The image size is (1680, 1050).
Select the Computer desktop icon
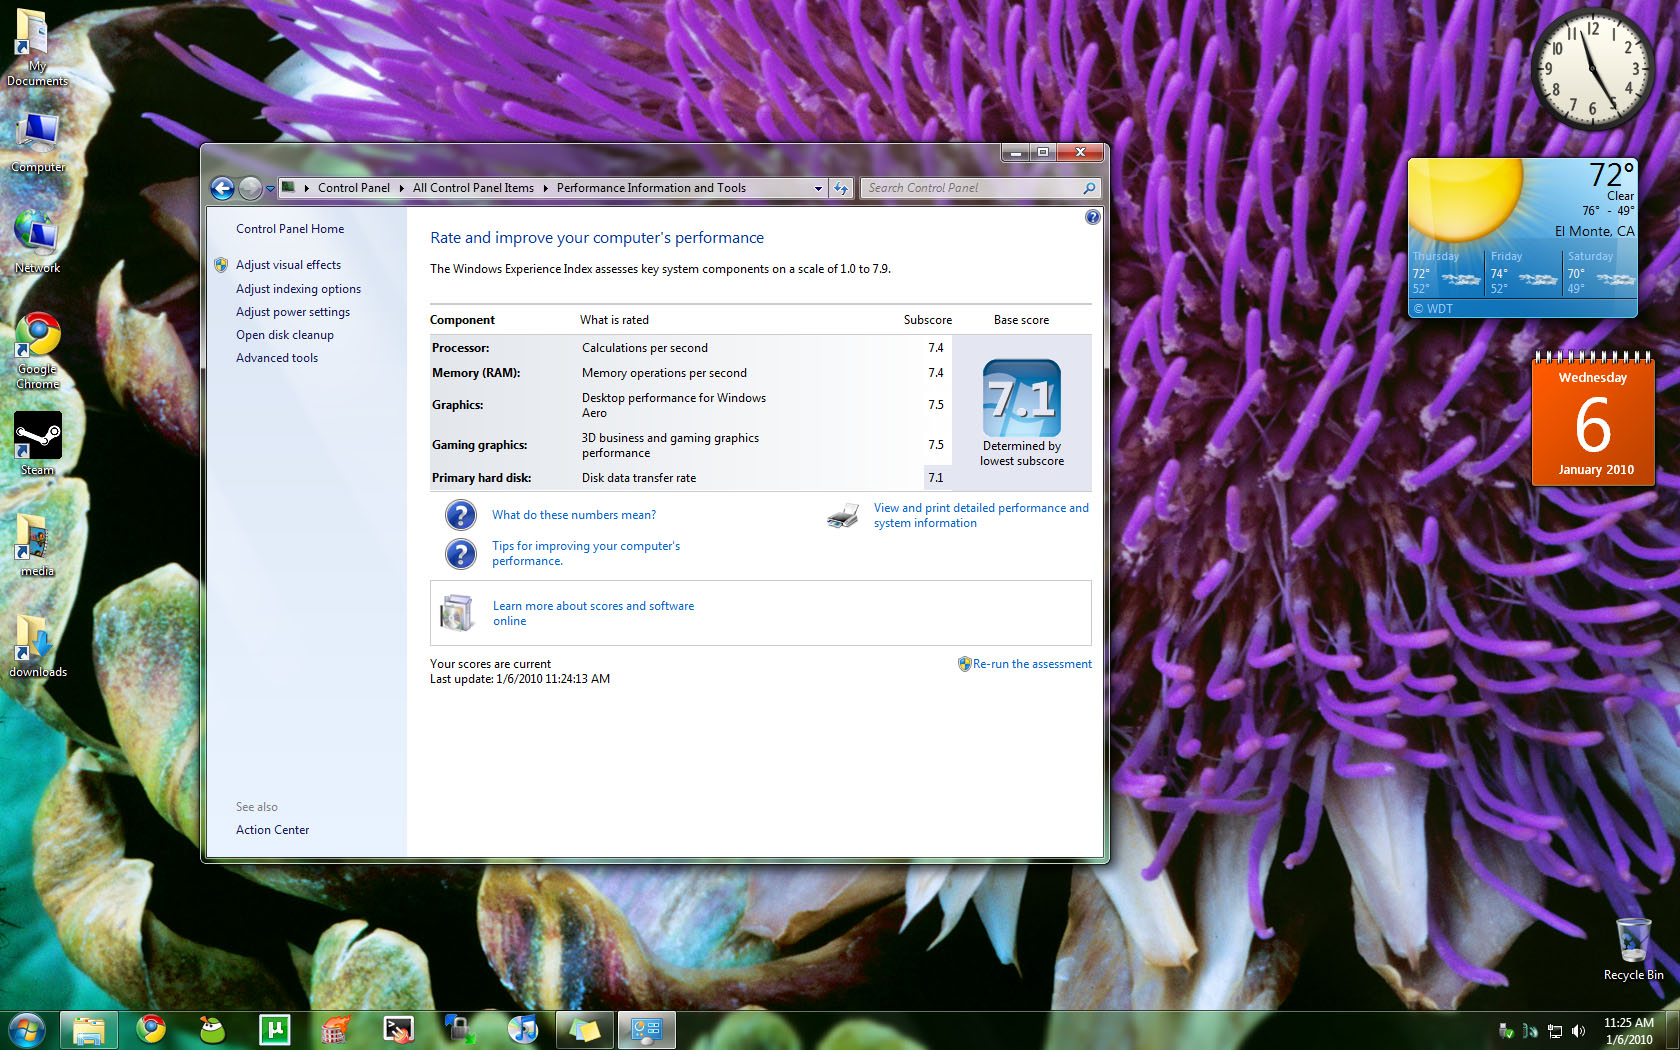tap(37, 142)
